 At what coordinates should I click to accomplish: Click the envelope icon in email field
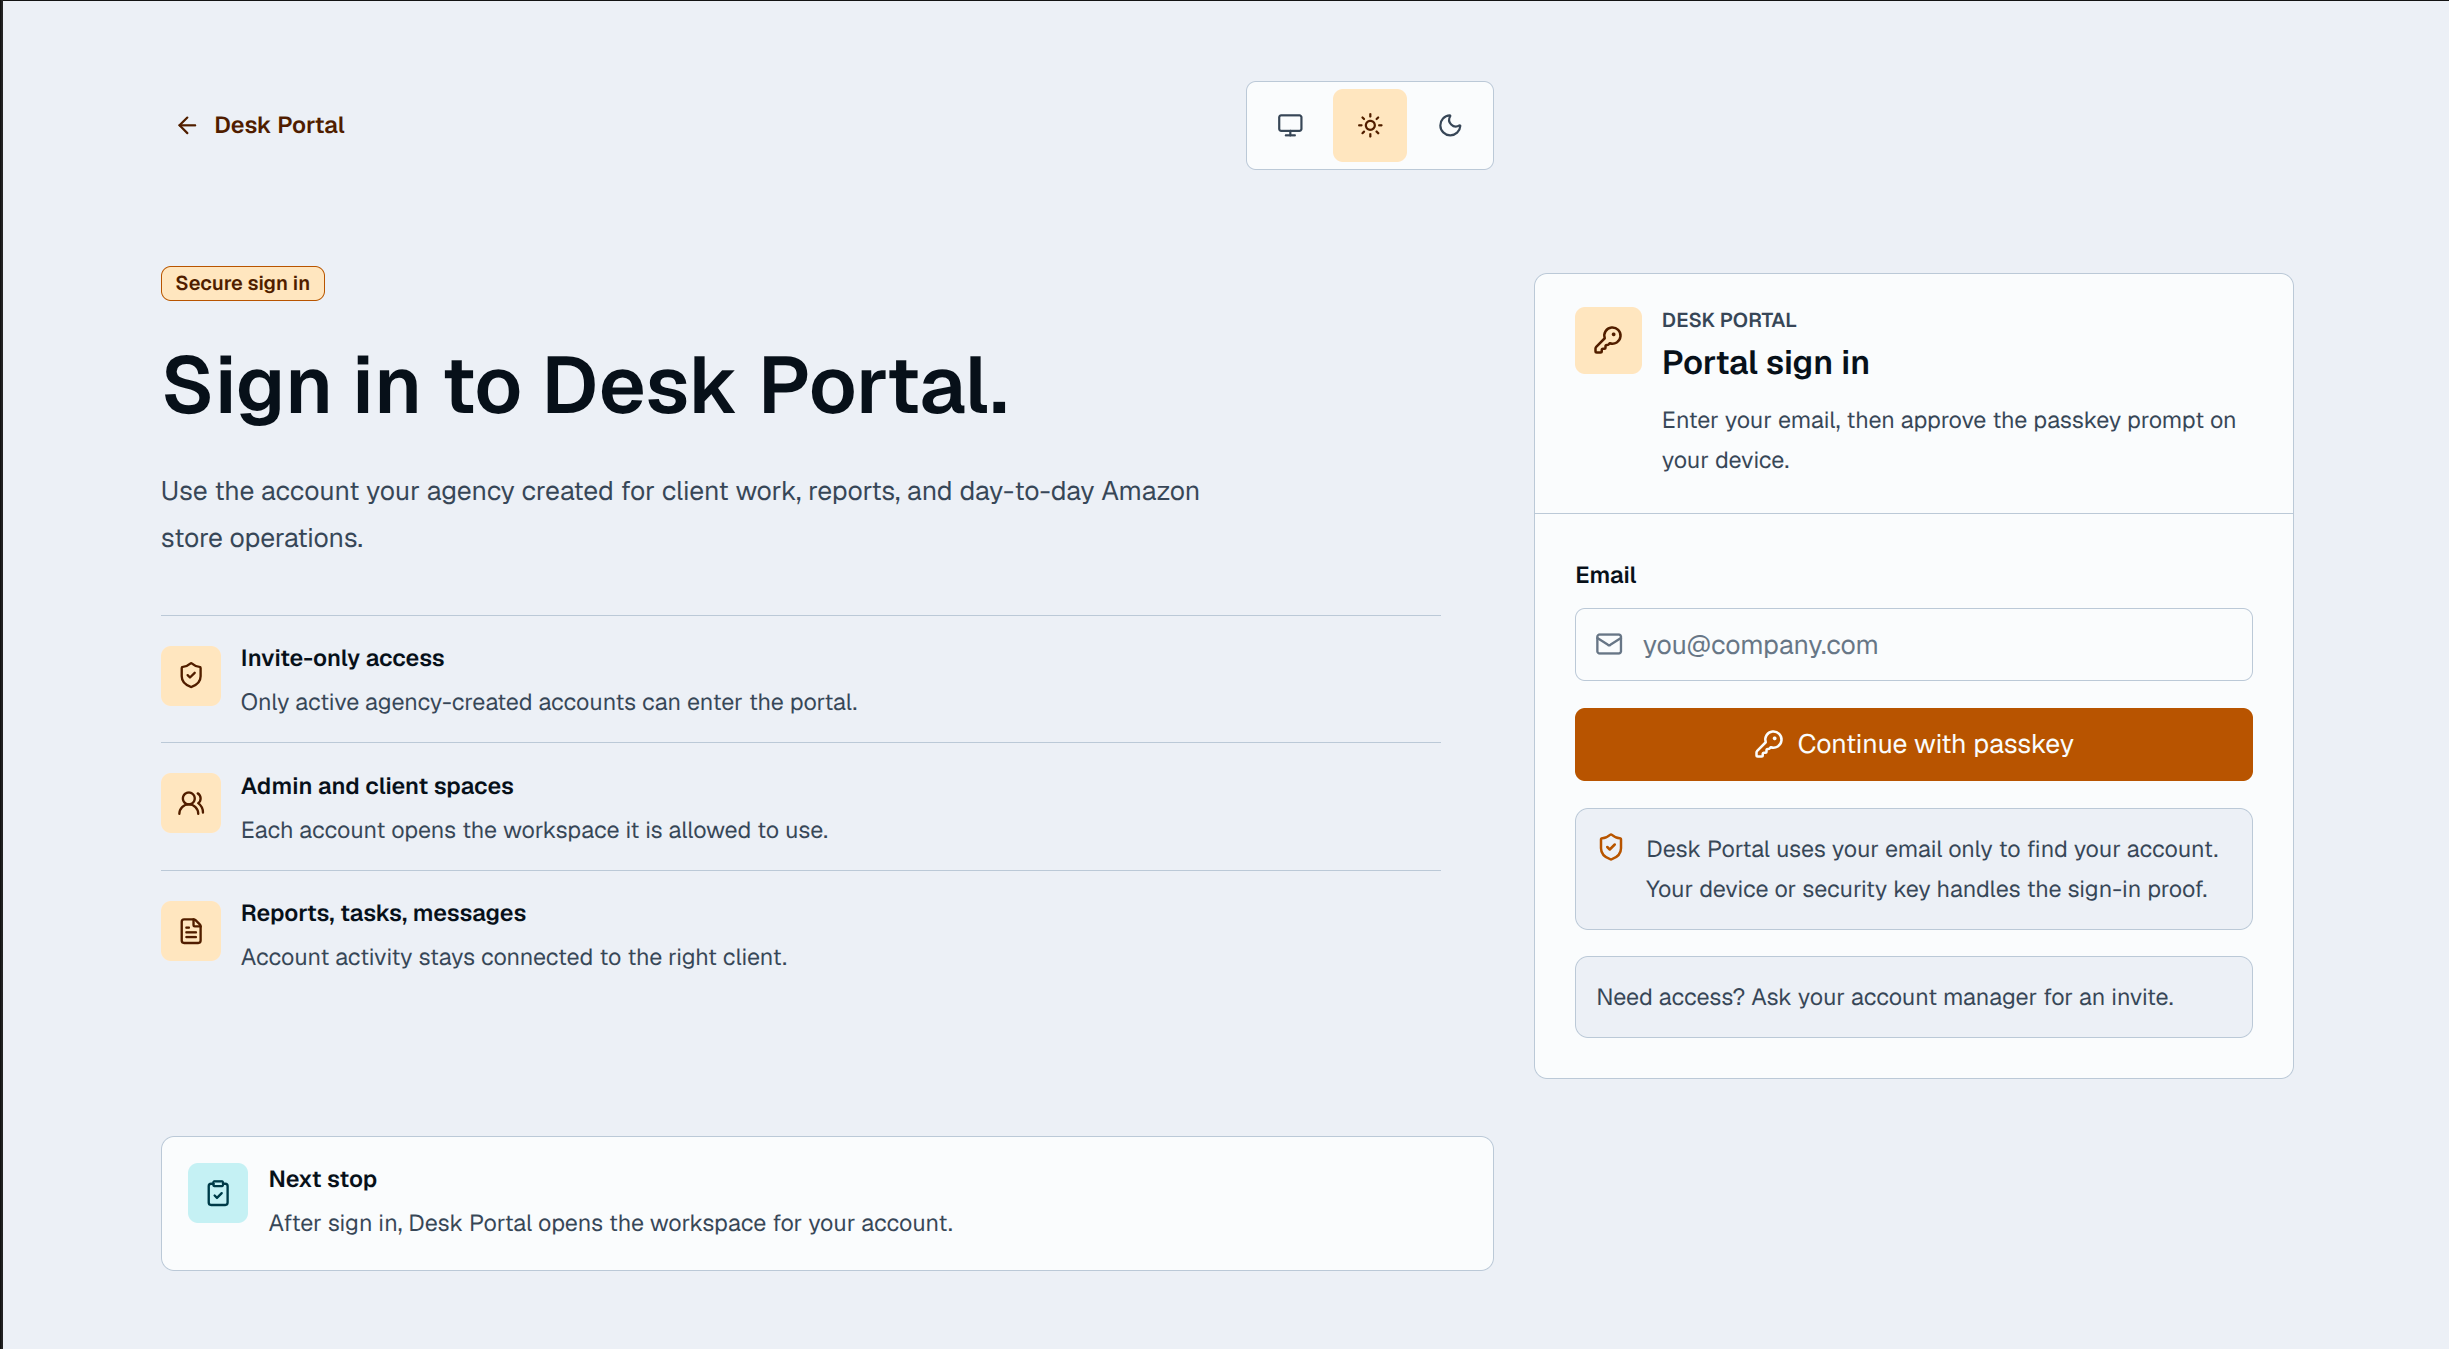point(1609,644)
